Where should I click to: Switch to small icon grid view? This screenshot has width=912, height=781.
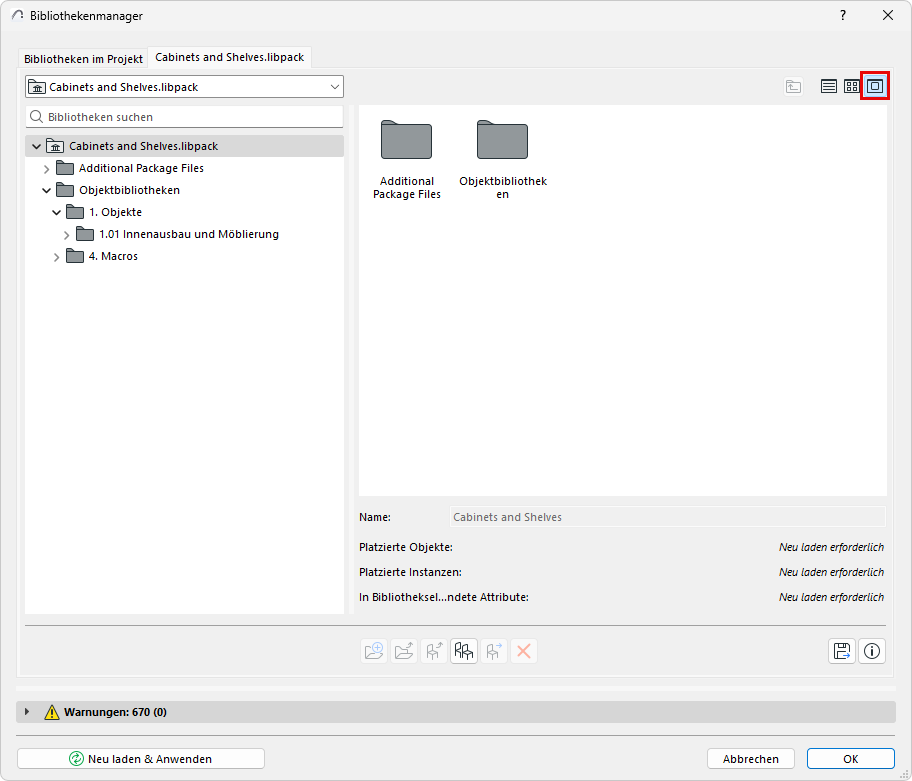pyautogui.click(x=852, y=87)
